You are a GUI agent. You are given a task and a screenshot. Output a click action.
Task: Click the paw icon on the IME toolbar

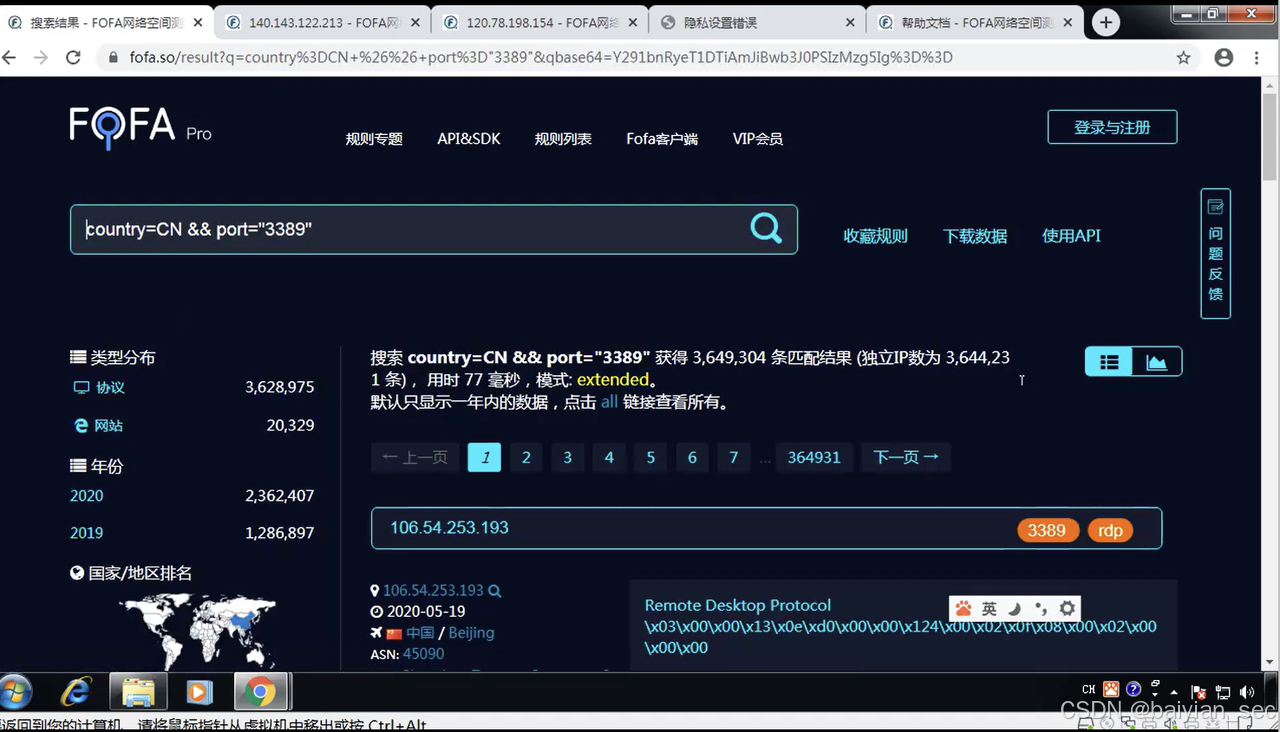pyautogui.click(x=963, y=608)
